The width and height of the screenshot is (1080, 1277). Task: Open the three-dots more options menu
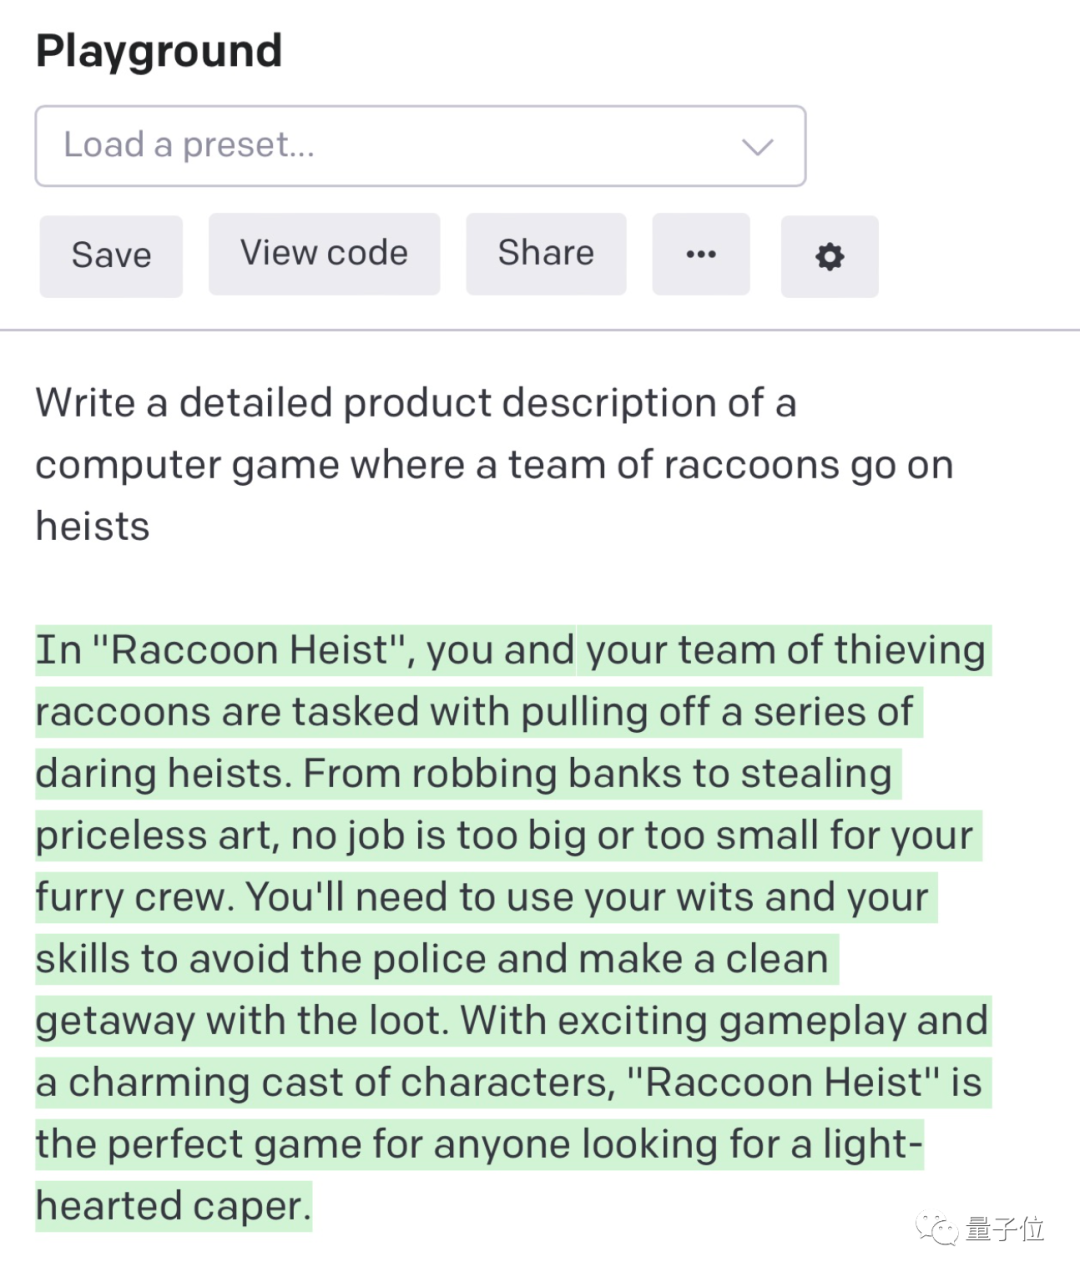coord(701,254)
